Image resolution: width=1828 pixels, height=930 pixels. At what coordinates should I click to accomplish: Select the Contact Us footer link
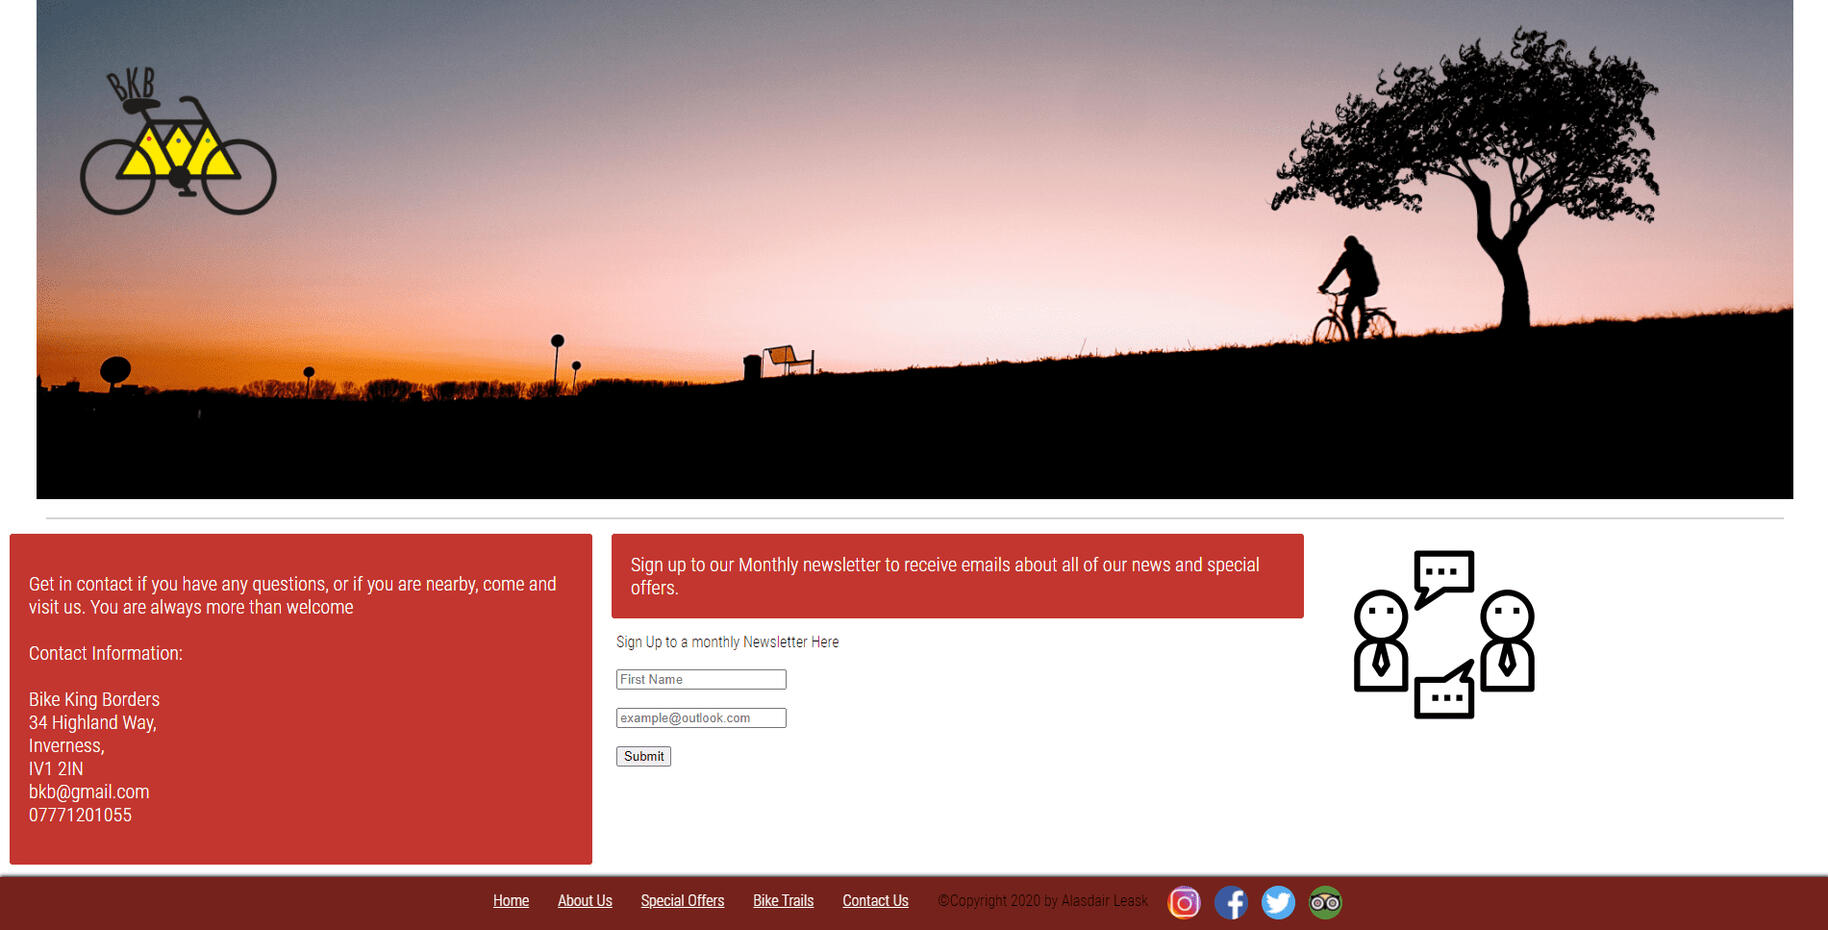click(875, 901)
